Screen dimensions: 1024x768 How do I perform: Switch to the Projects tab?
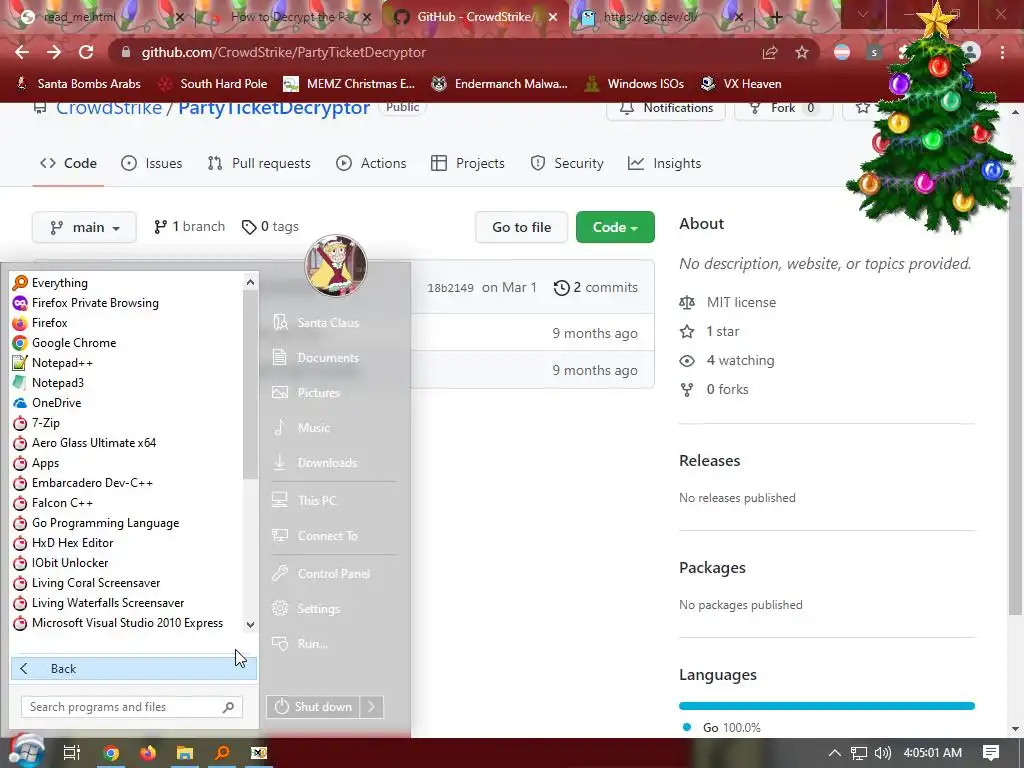(x=468, y=163)
